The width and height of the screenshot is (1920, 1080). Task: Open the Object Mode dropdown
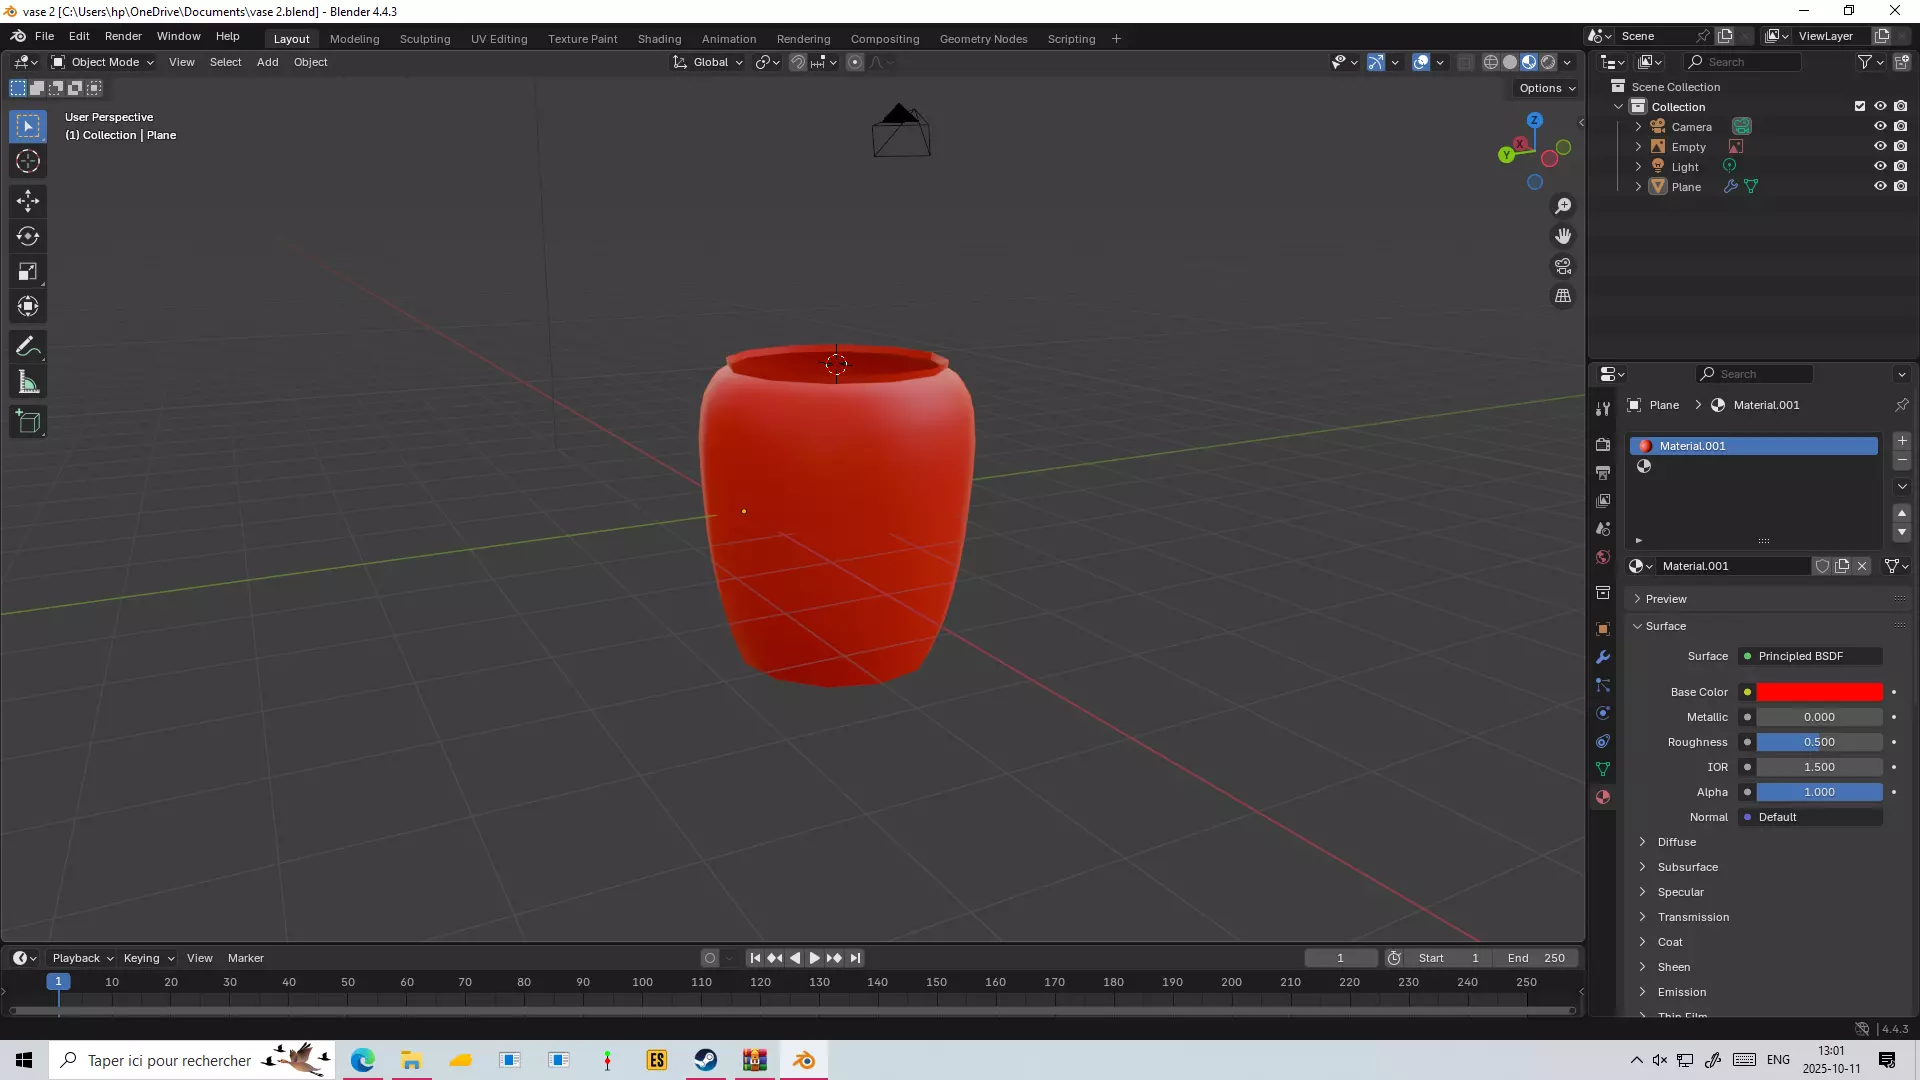(103, 62)
